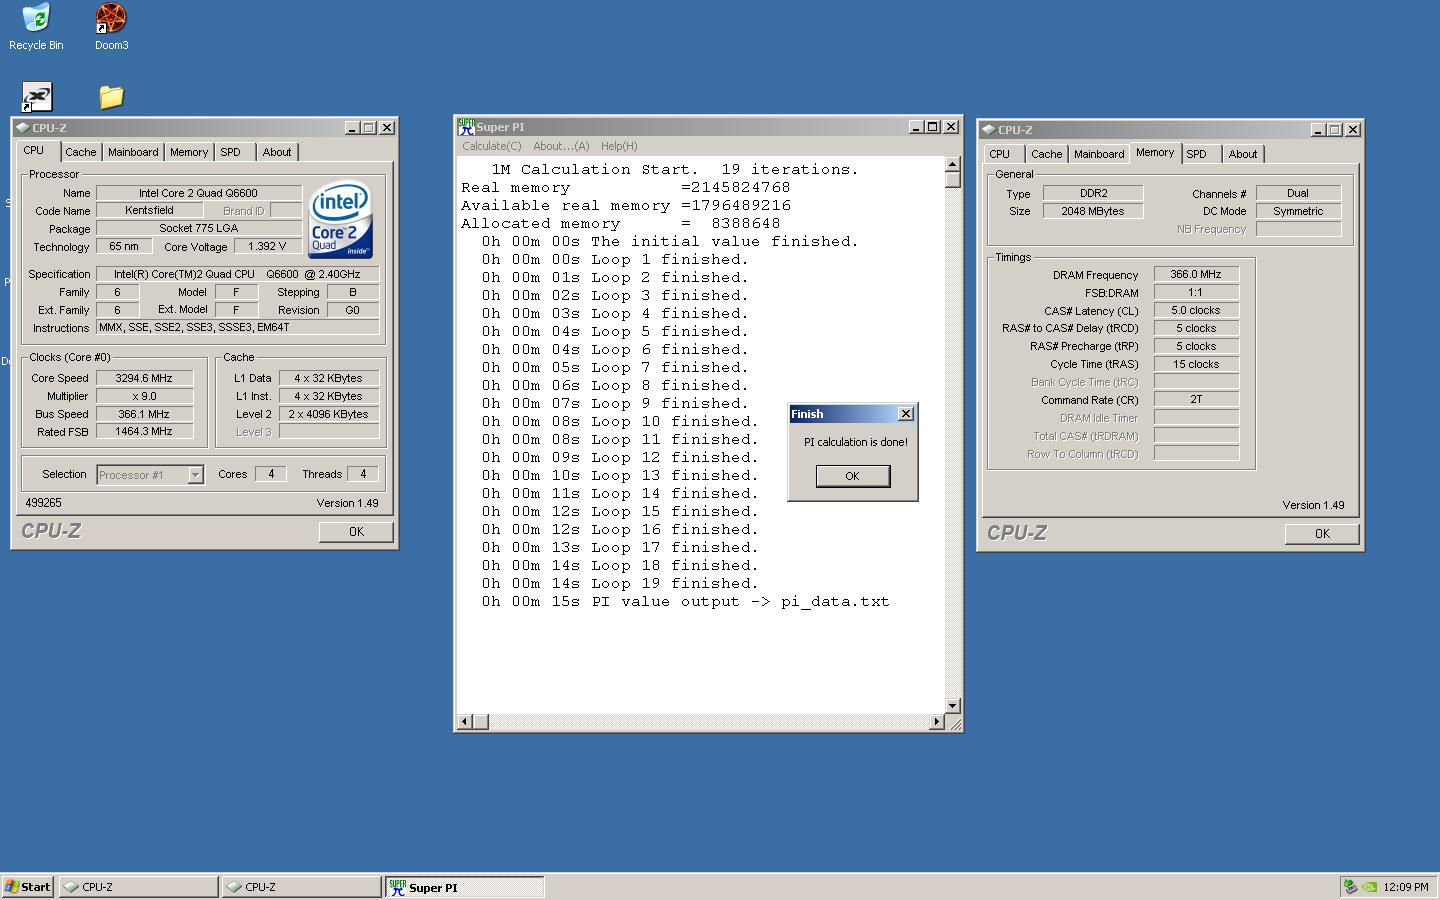The height and width of the screenshot is (900, 1440).
Task: Click Super PI vertical scrollbar down arrow
Action: pos(952,706)
